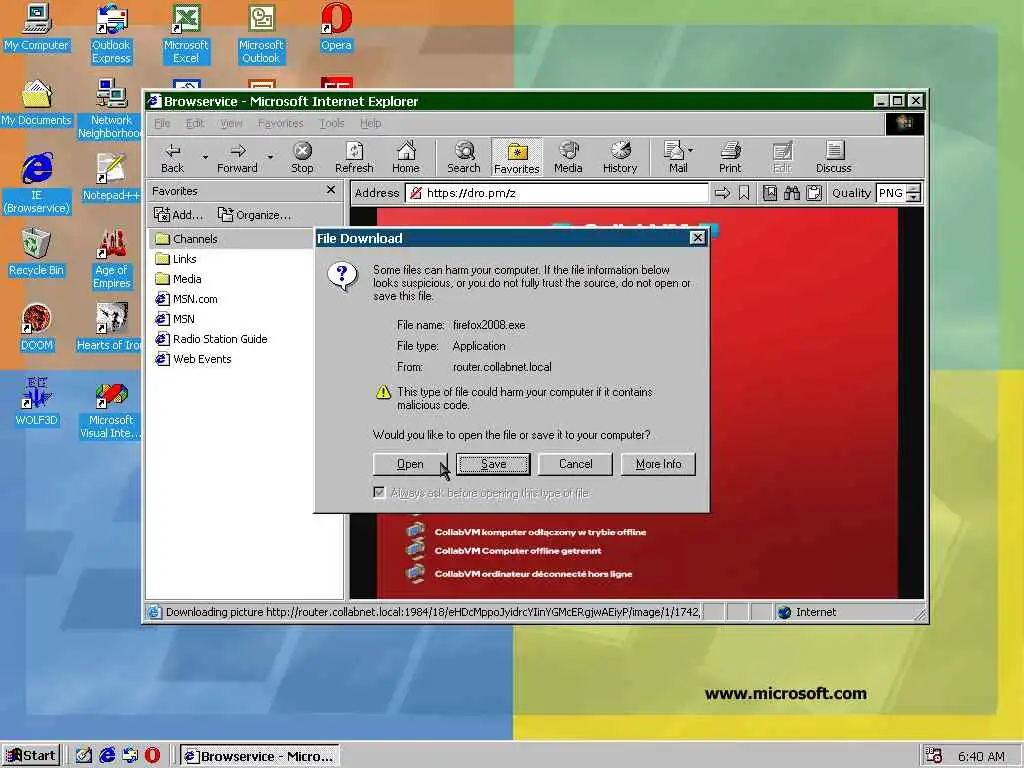Select the DOOM desktop icon
Viewport: 1024px width, 768px height.
point(37,327)
